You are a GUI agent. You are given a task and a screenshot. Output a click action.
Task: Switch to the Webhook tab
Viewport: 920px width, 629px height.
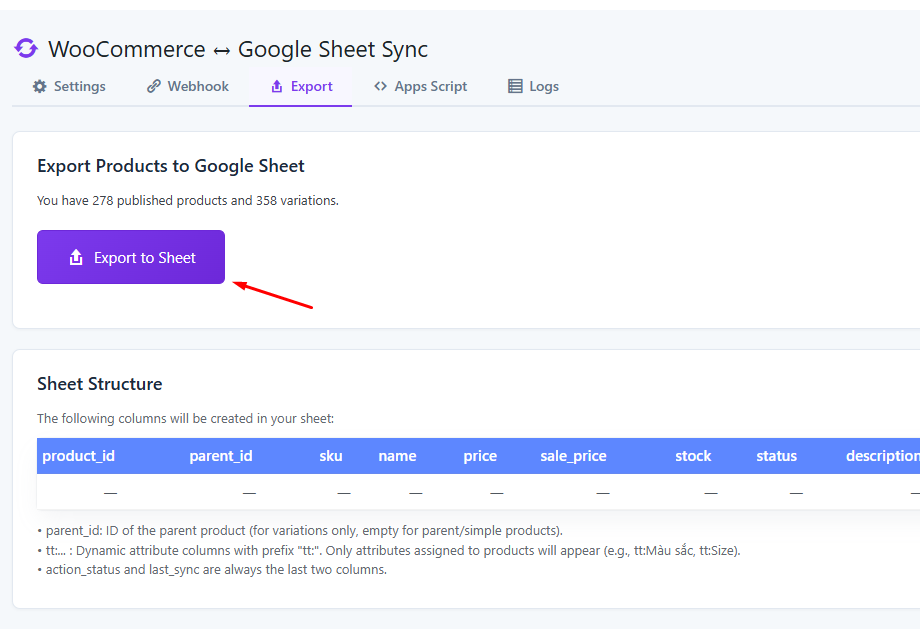[x=188, y=87]
